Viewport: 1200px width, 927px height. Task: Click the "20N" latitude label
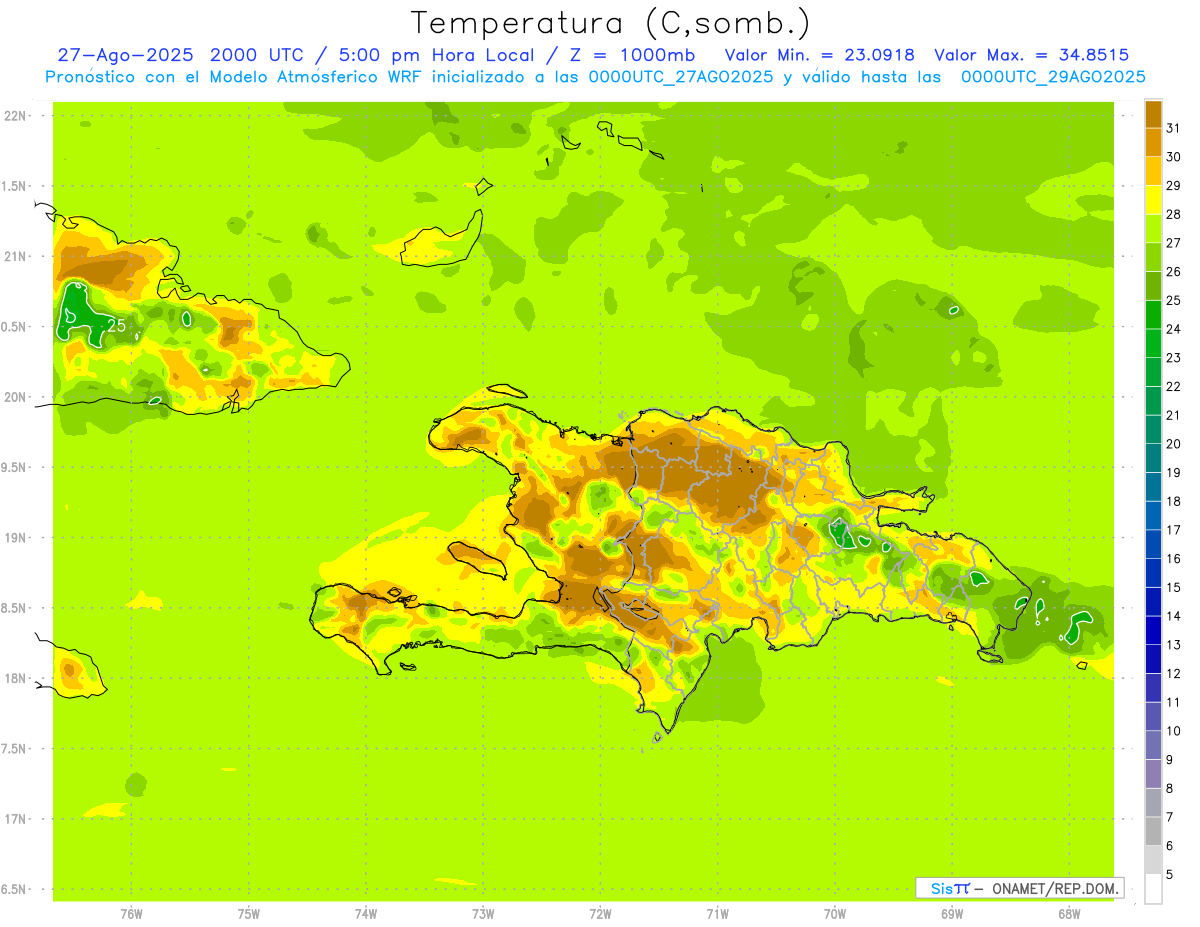pos(16,397)
